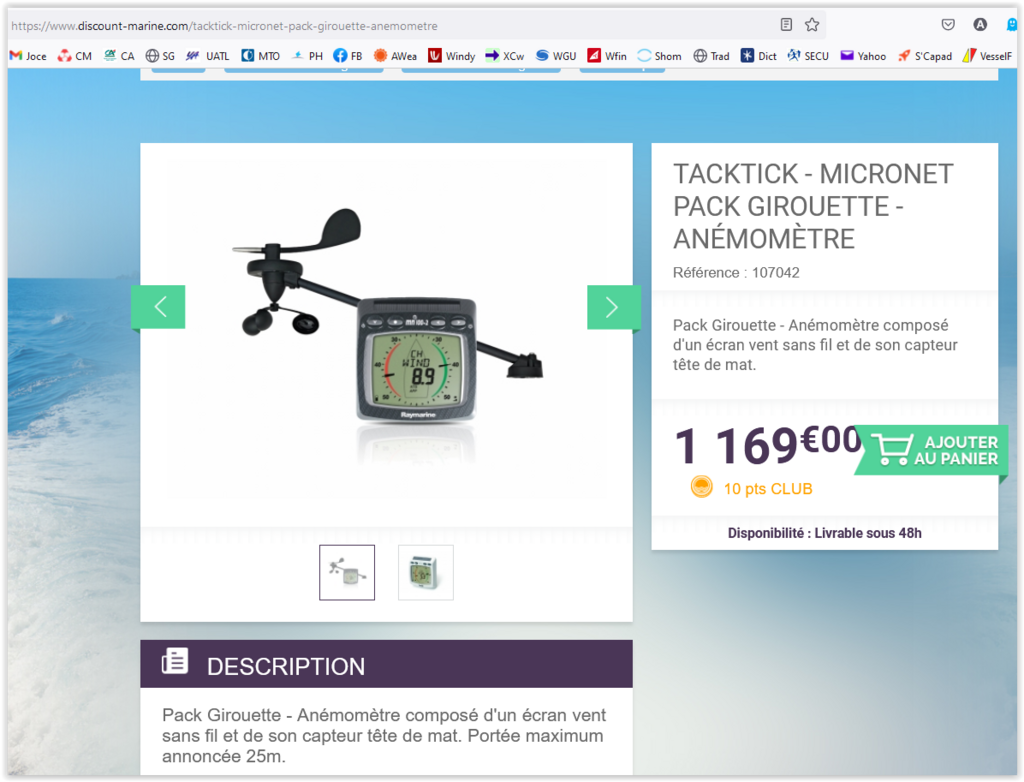Click Disponibilité : Livrable sous 48h
Viewport: 1024px width, 782px height.
click(x=825, y=533)
